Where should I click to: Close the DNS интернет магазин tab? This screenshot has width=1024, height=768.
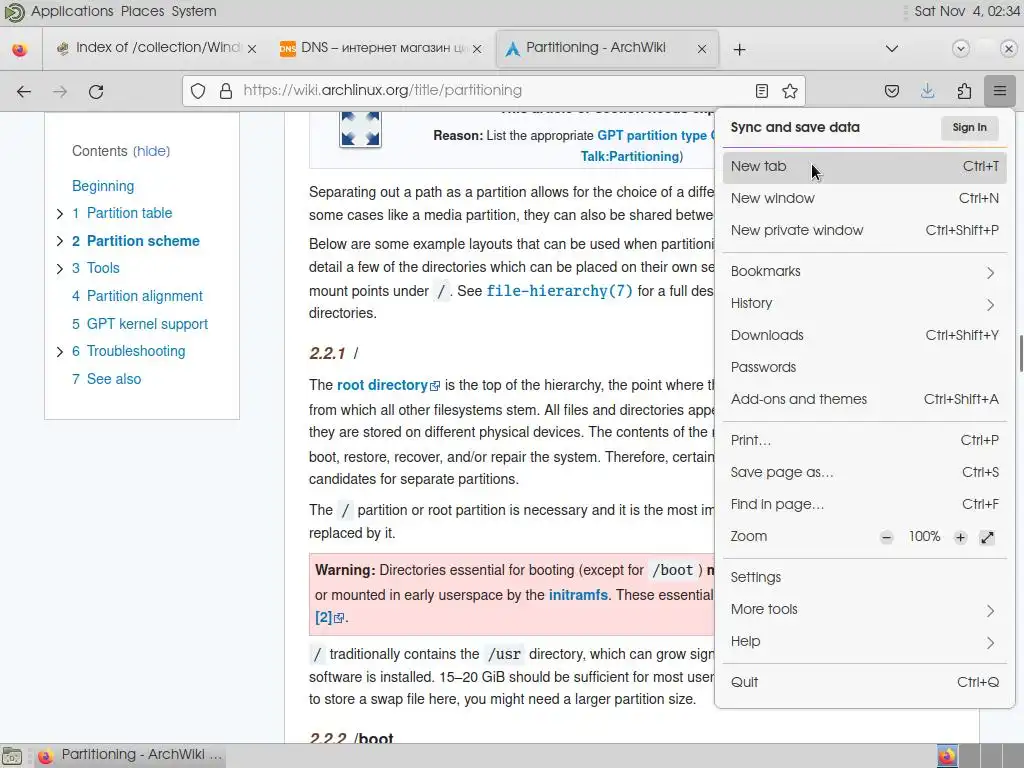(477, 49)
